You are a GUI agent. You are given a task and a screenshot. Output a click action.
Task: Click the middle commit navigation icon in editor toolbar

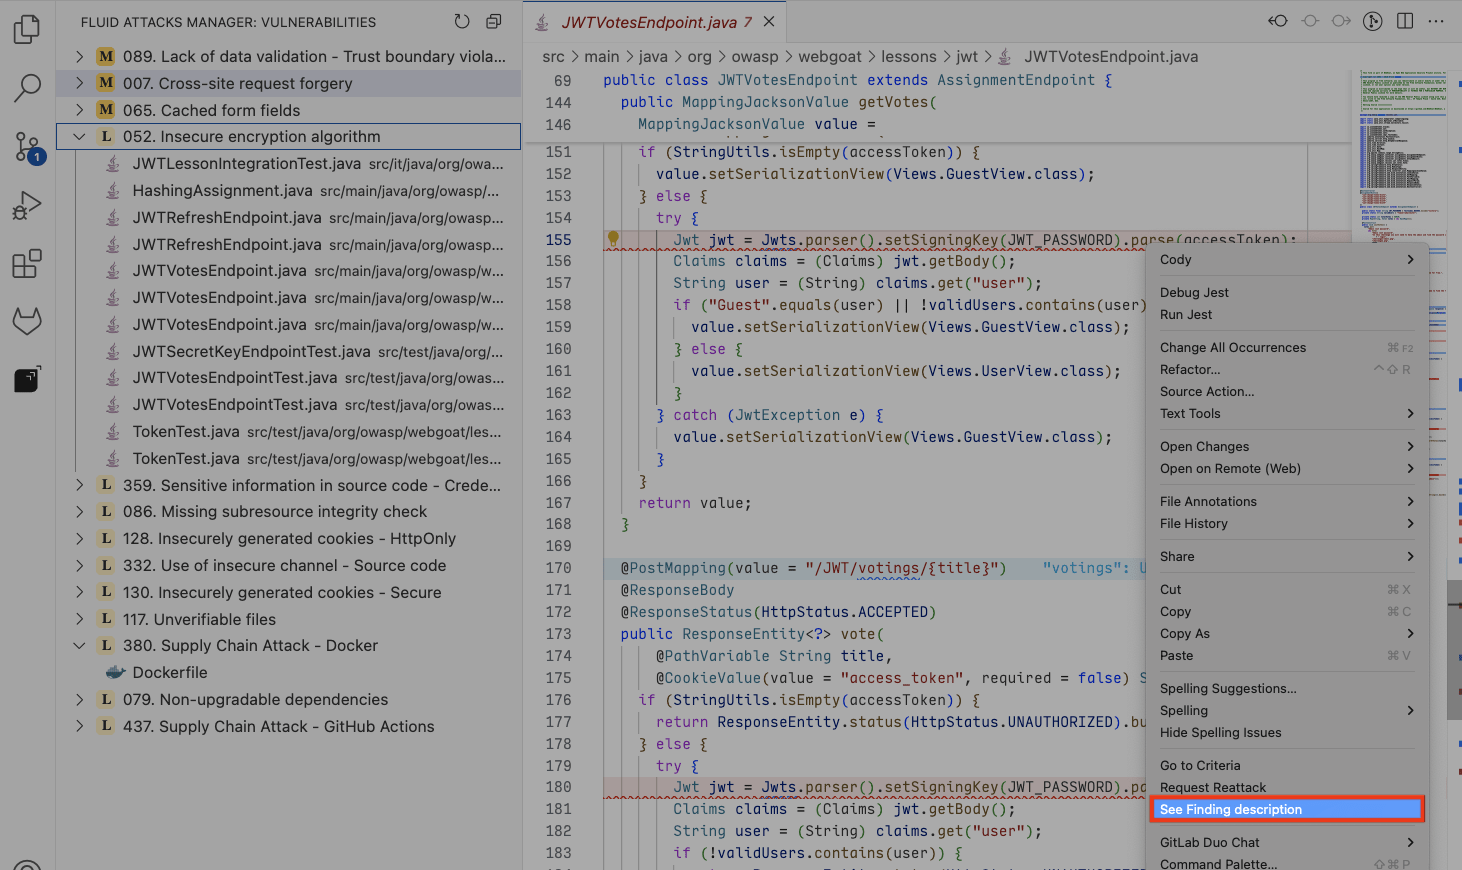pyautogui.click(x=1310, y=21)
